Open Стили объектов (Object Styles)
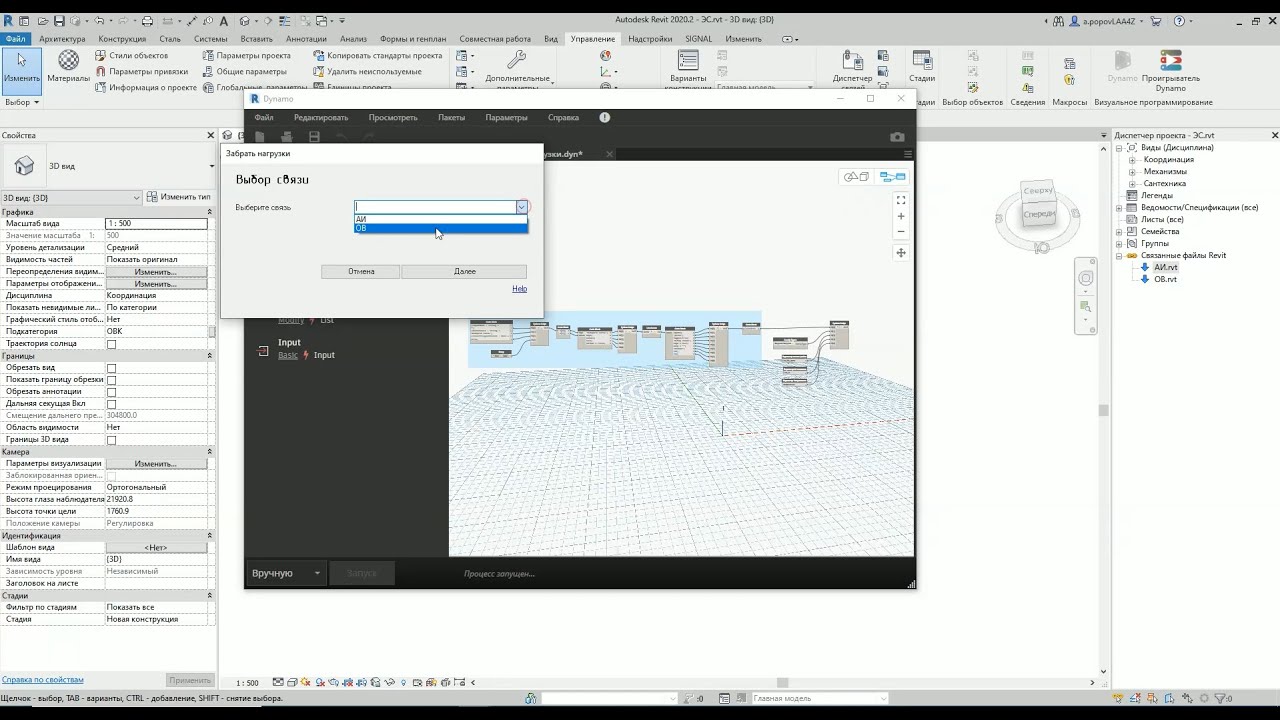The width and height of the screenshot is (1280, 720). tap(131, 56)
